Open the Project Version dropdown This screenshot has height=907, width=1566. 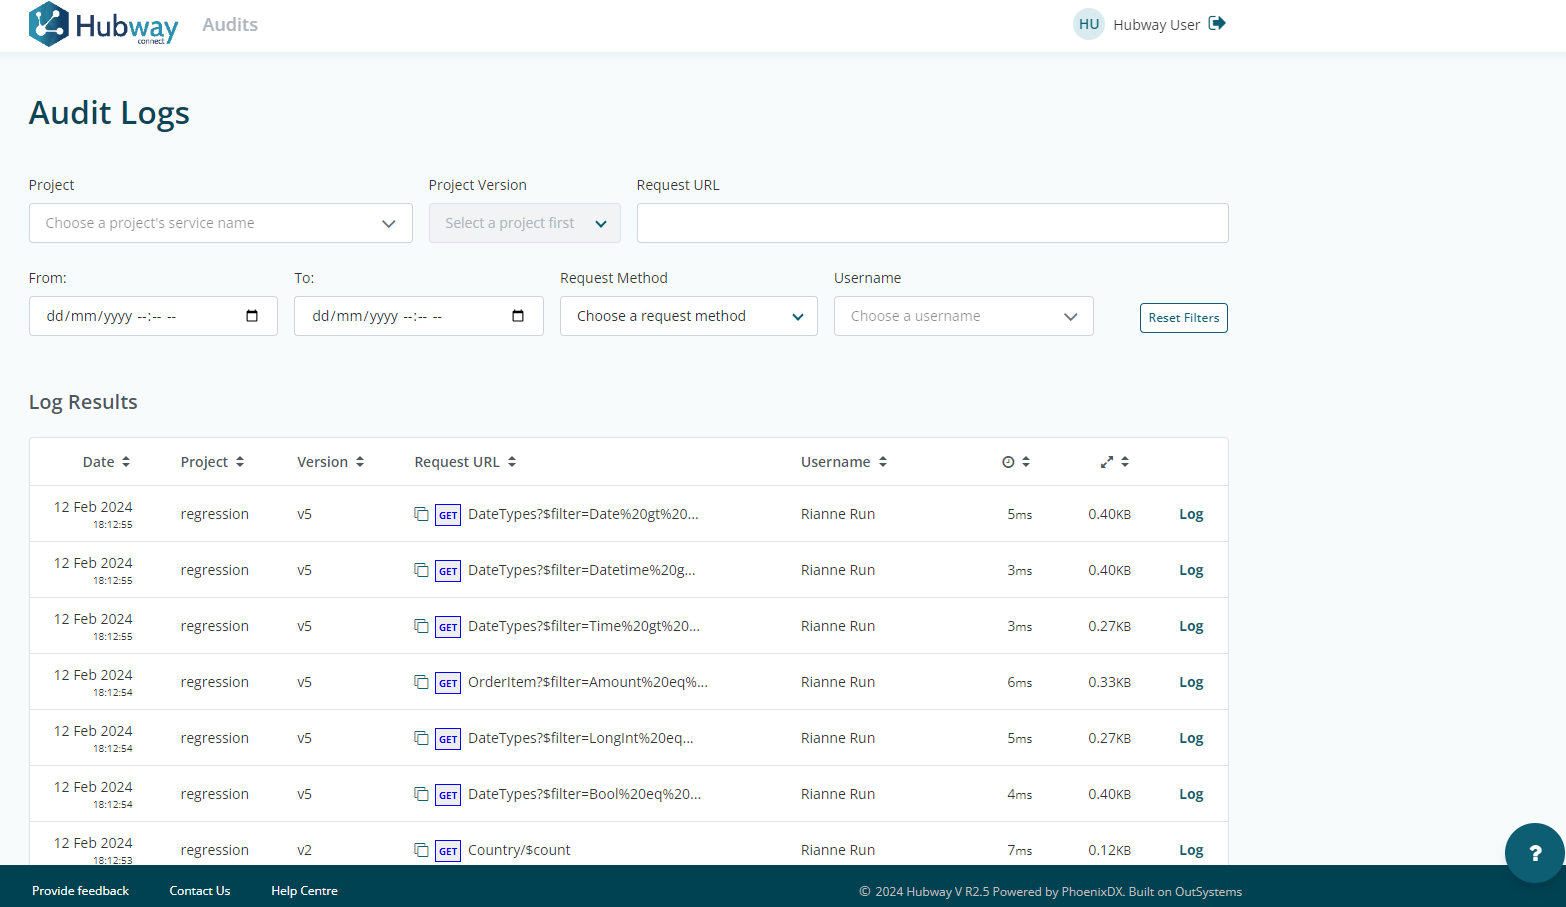[x=524, y=222]
